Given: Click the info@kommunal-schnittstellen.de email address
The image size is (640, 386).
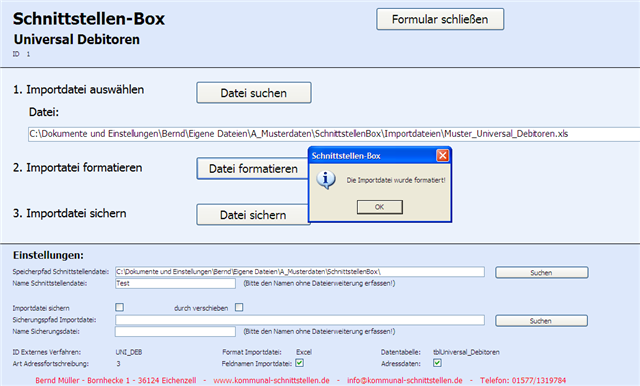Looking at the screenshot, I should click(x=405, y=380).
